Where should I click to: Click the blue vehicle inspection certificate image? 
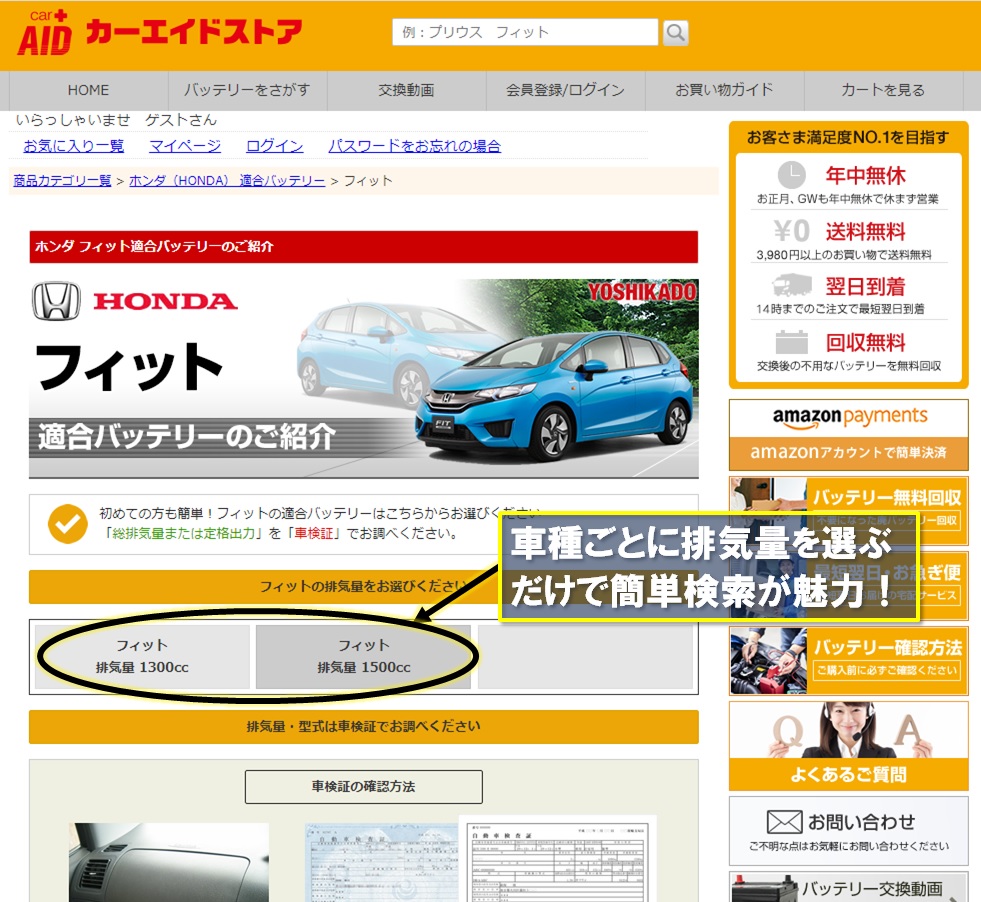382,862
